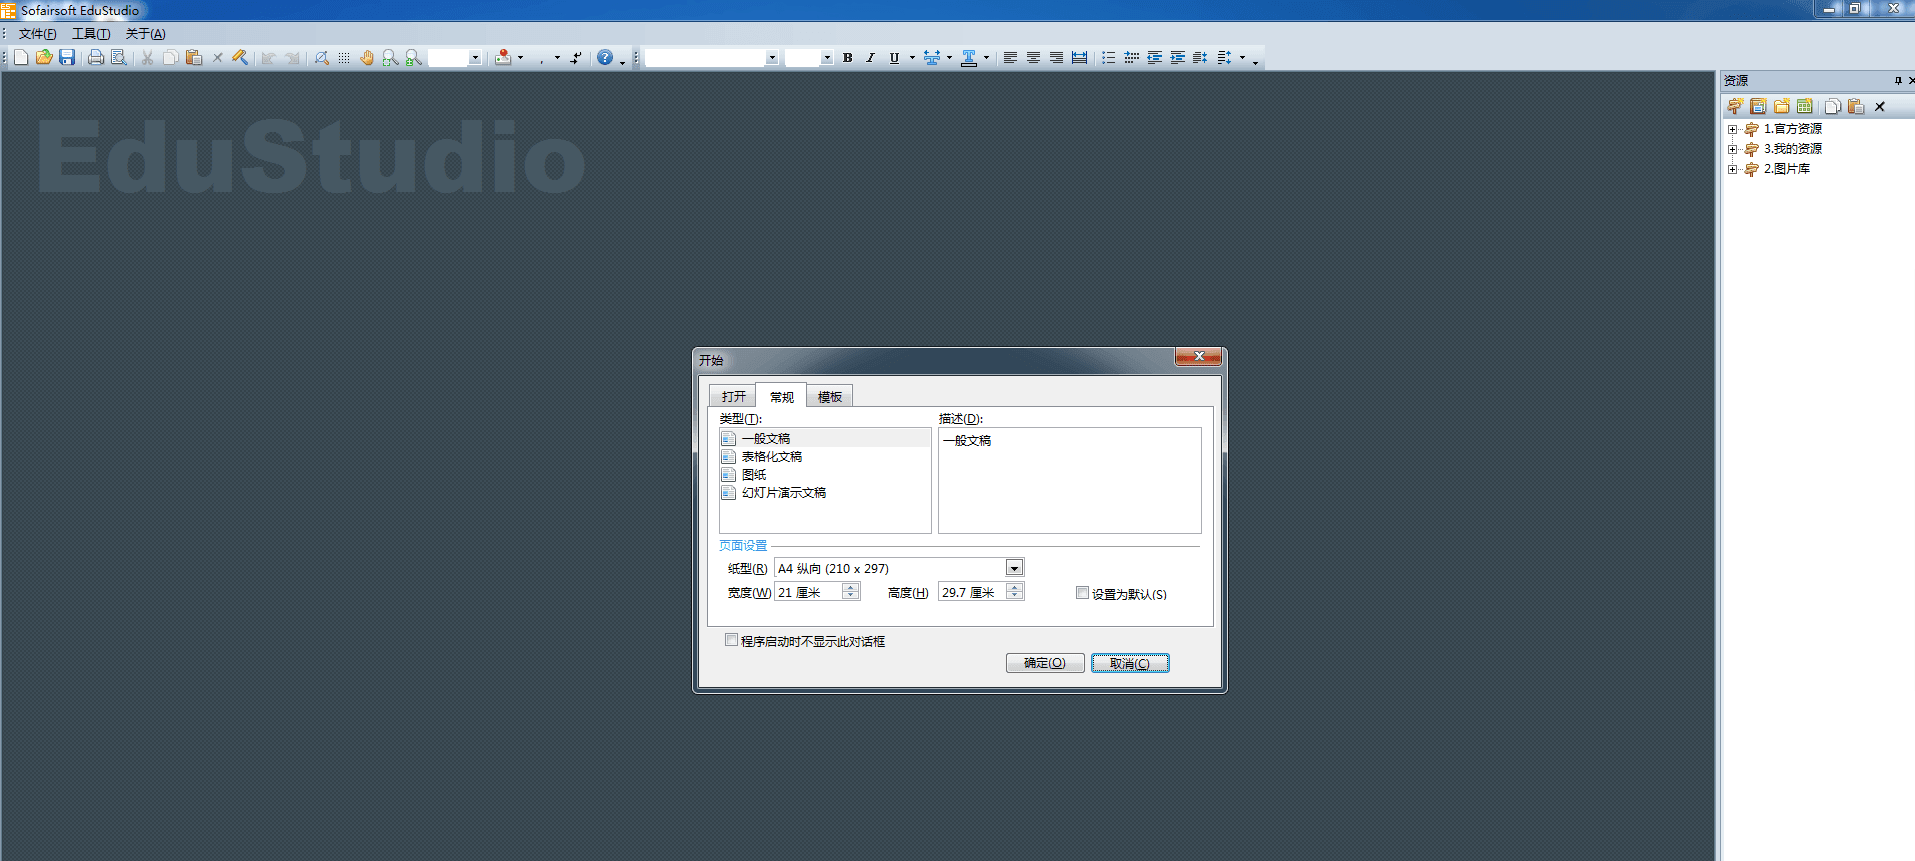Click the Cut scissors icon
Viewport: 1915px width, 861px height.
(x=148, y=58)
